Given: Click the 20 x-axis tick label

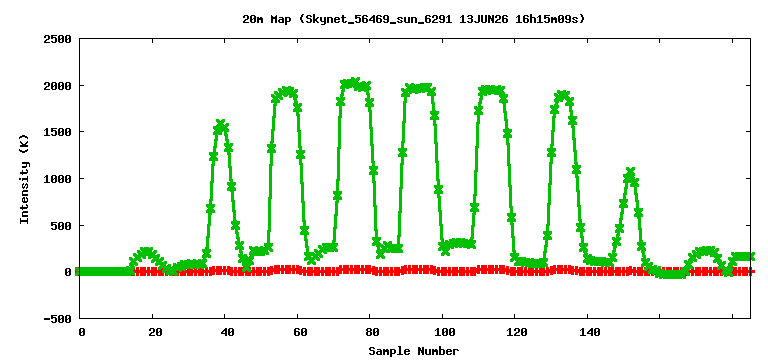Looking at the screenshot, I should (x=153, y=333).
